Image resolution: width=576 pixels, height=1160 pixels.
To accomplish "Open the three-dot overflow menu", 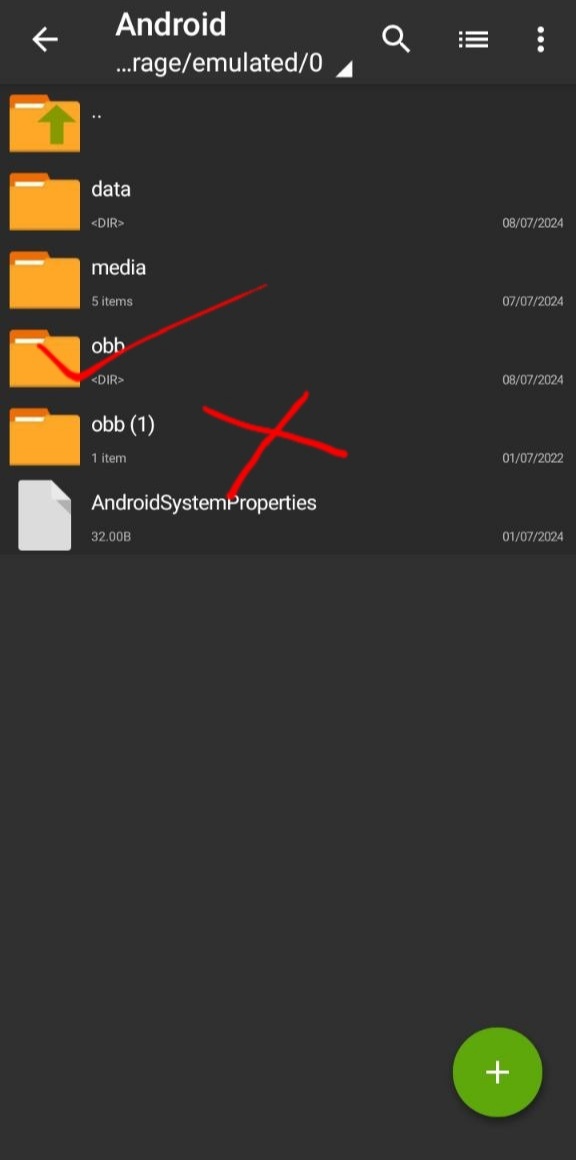I will (541, 39).
